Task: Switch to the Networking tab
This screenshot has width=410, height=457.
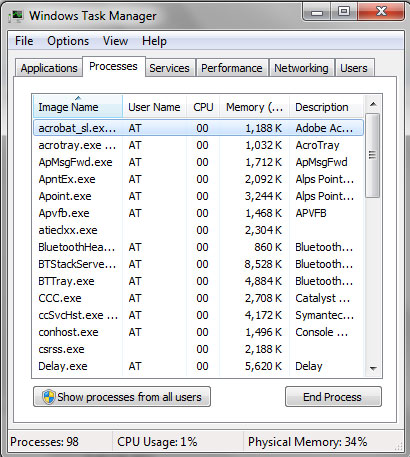Action: 301,68
